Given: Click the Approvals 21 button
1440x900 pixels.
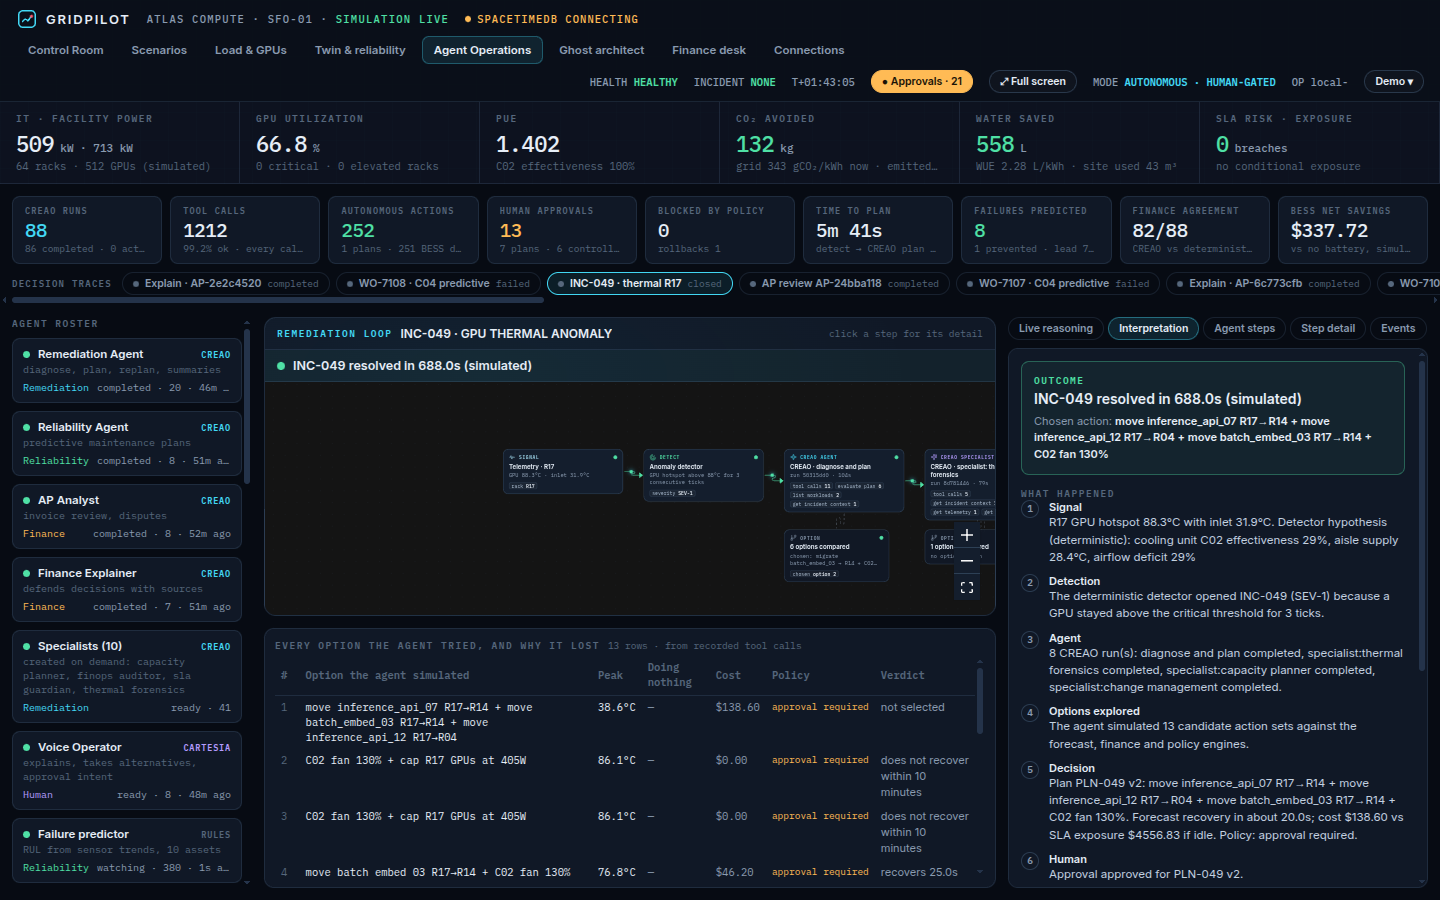Looking at the screenshot, I should point(921,82).
